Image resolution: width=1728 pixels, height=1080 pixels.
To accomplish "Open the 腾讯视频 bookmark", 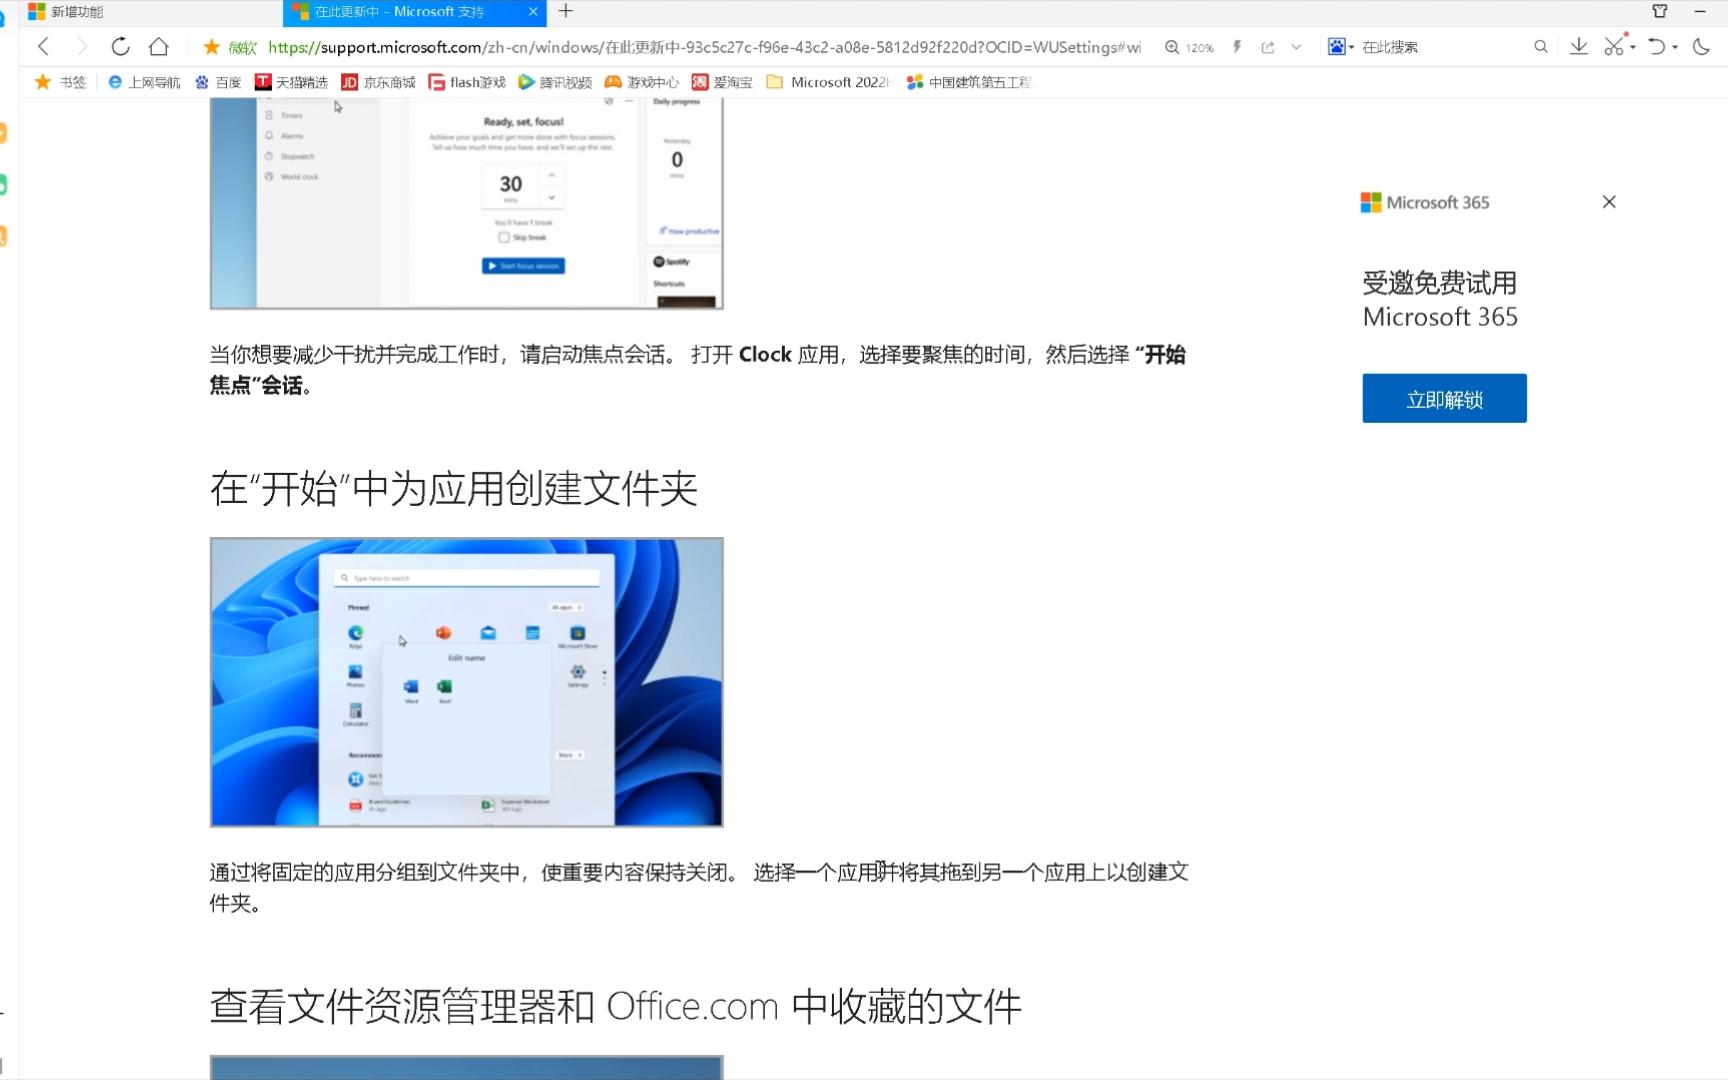I will pos(555,82).
